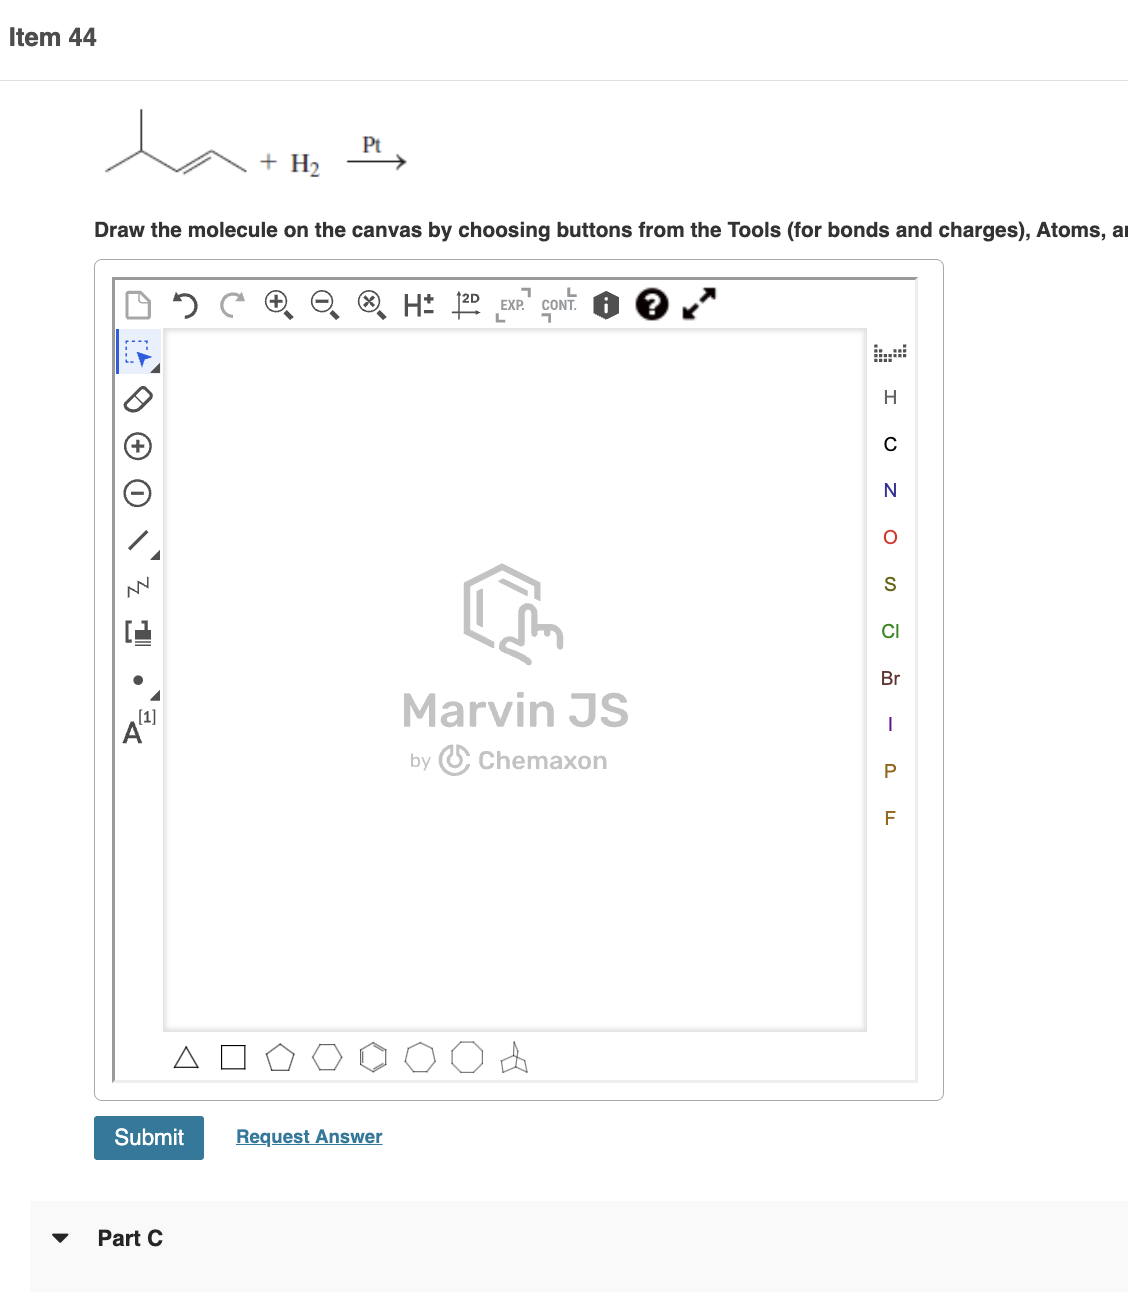Select the increase charge (+) tool

click(x=138, y=446)
